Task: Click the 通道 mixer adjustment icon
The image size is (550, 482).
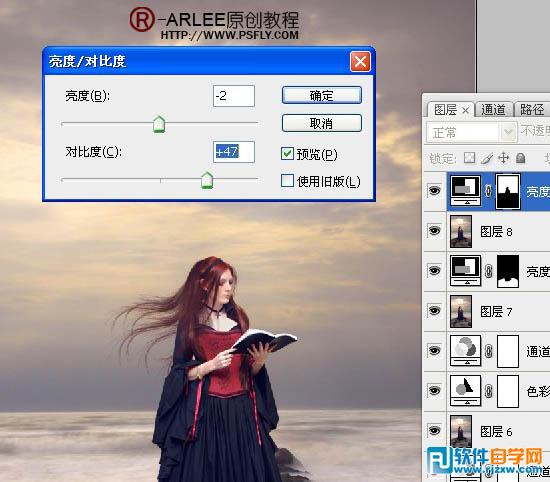Action: 466,351
